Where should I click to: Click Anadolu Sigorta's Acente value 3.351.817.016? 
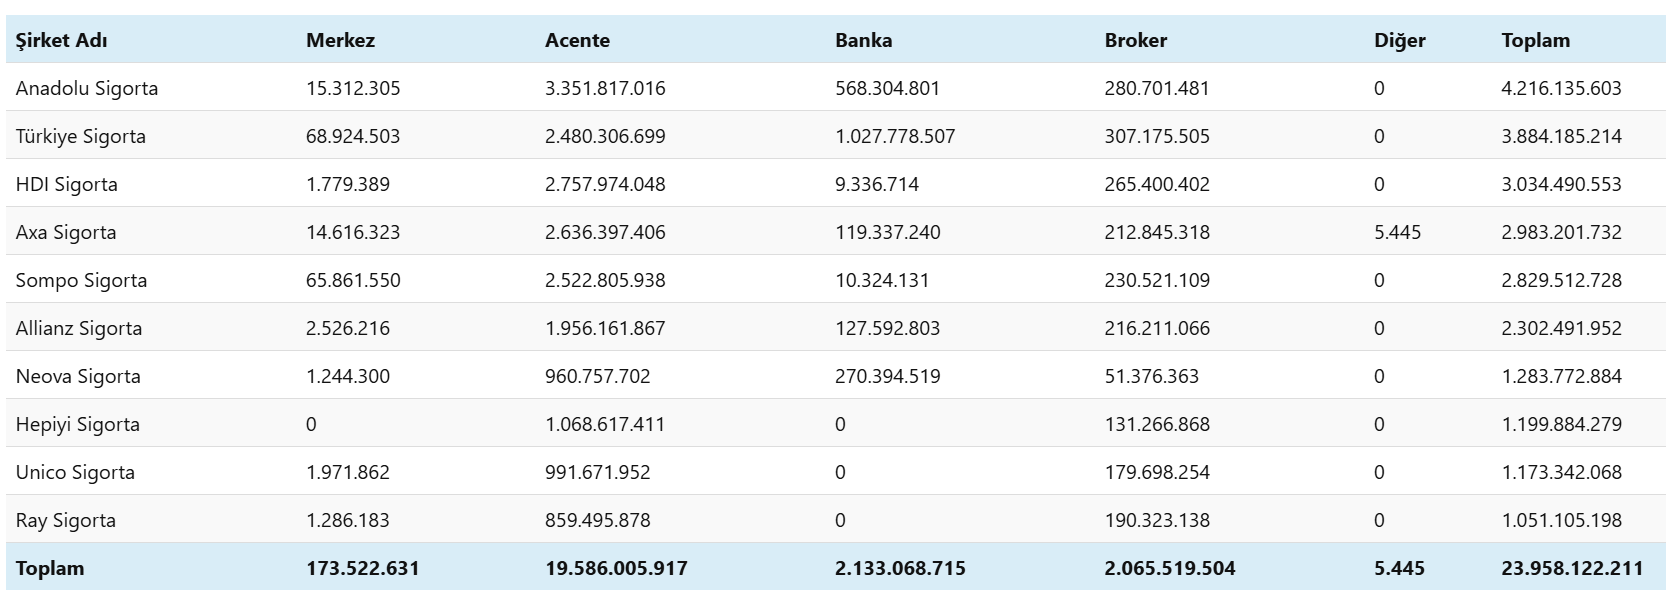(605, 88)
